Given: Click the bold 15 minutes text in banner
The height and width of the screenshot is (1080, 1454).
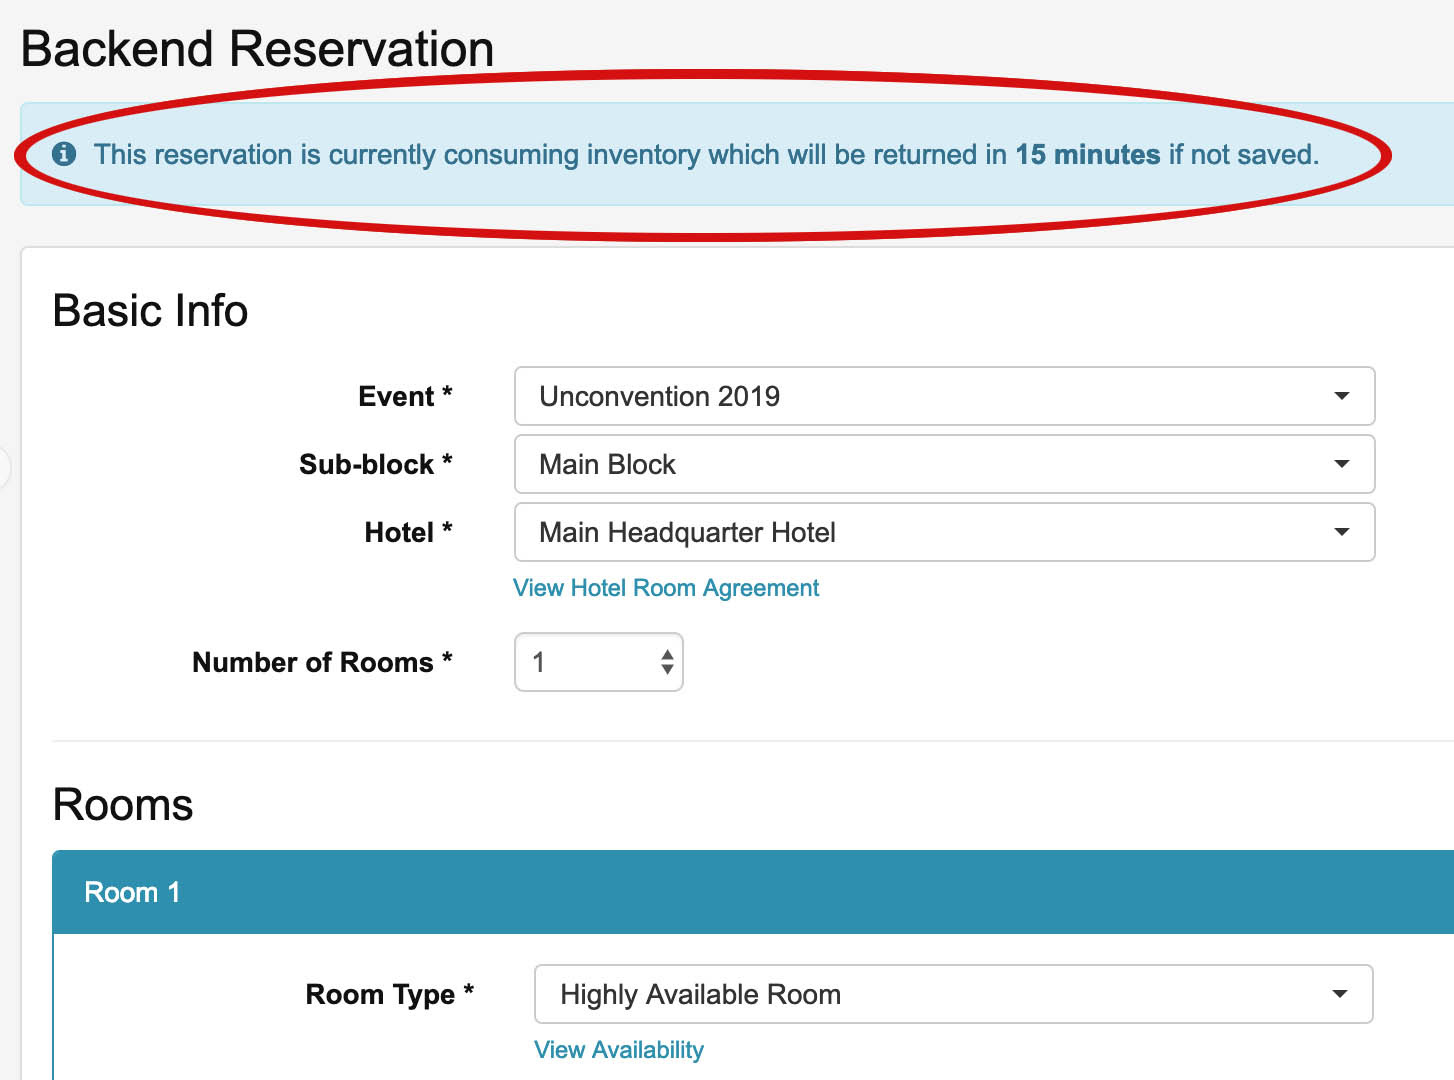Looking at the screenshot, I should coord(1088,154).
